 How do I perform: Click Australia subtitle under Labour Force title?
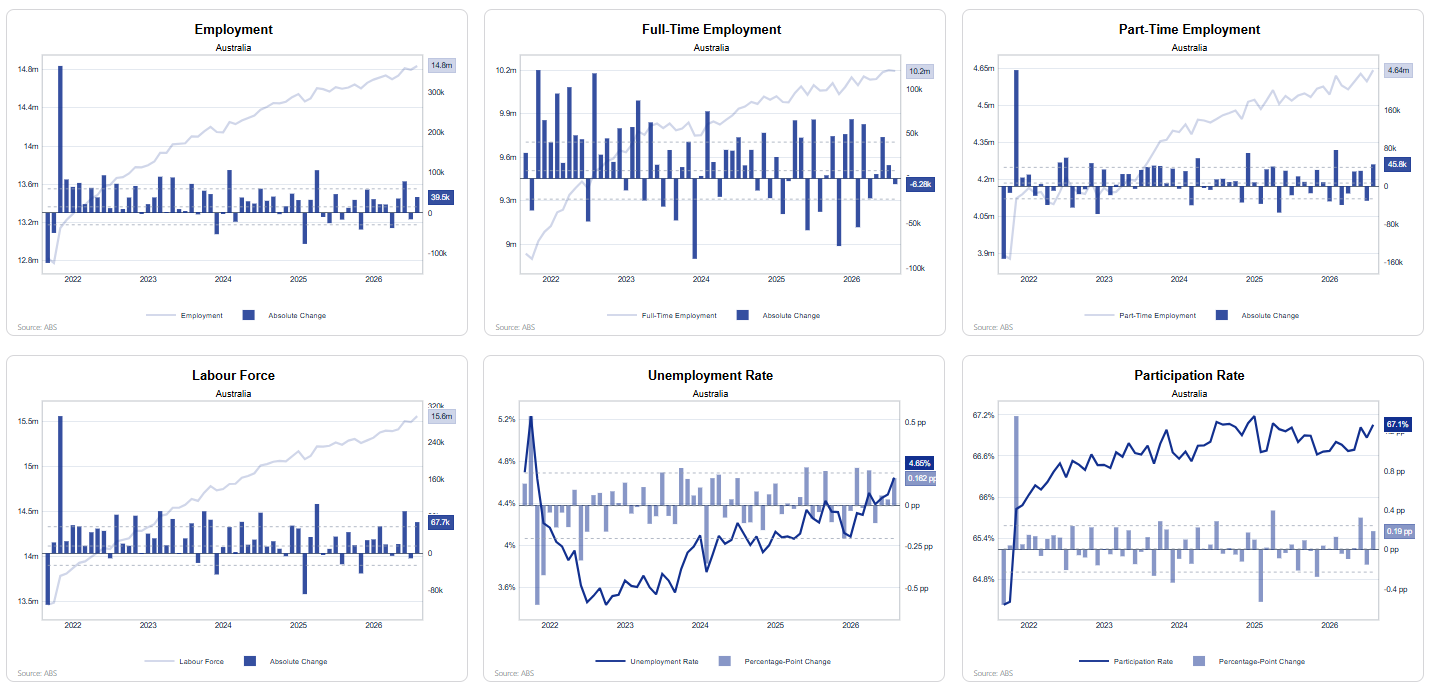pos(234,394)
